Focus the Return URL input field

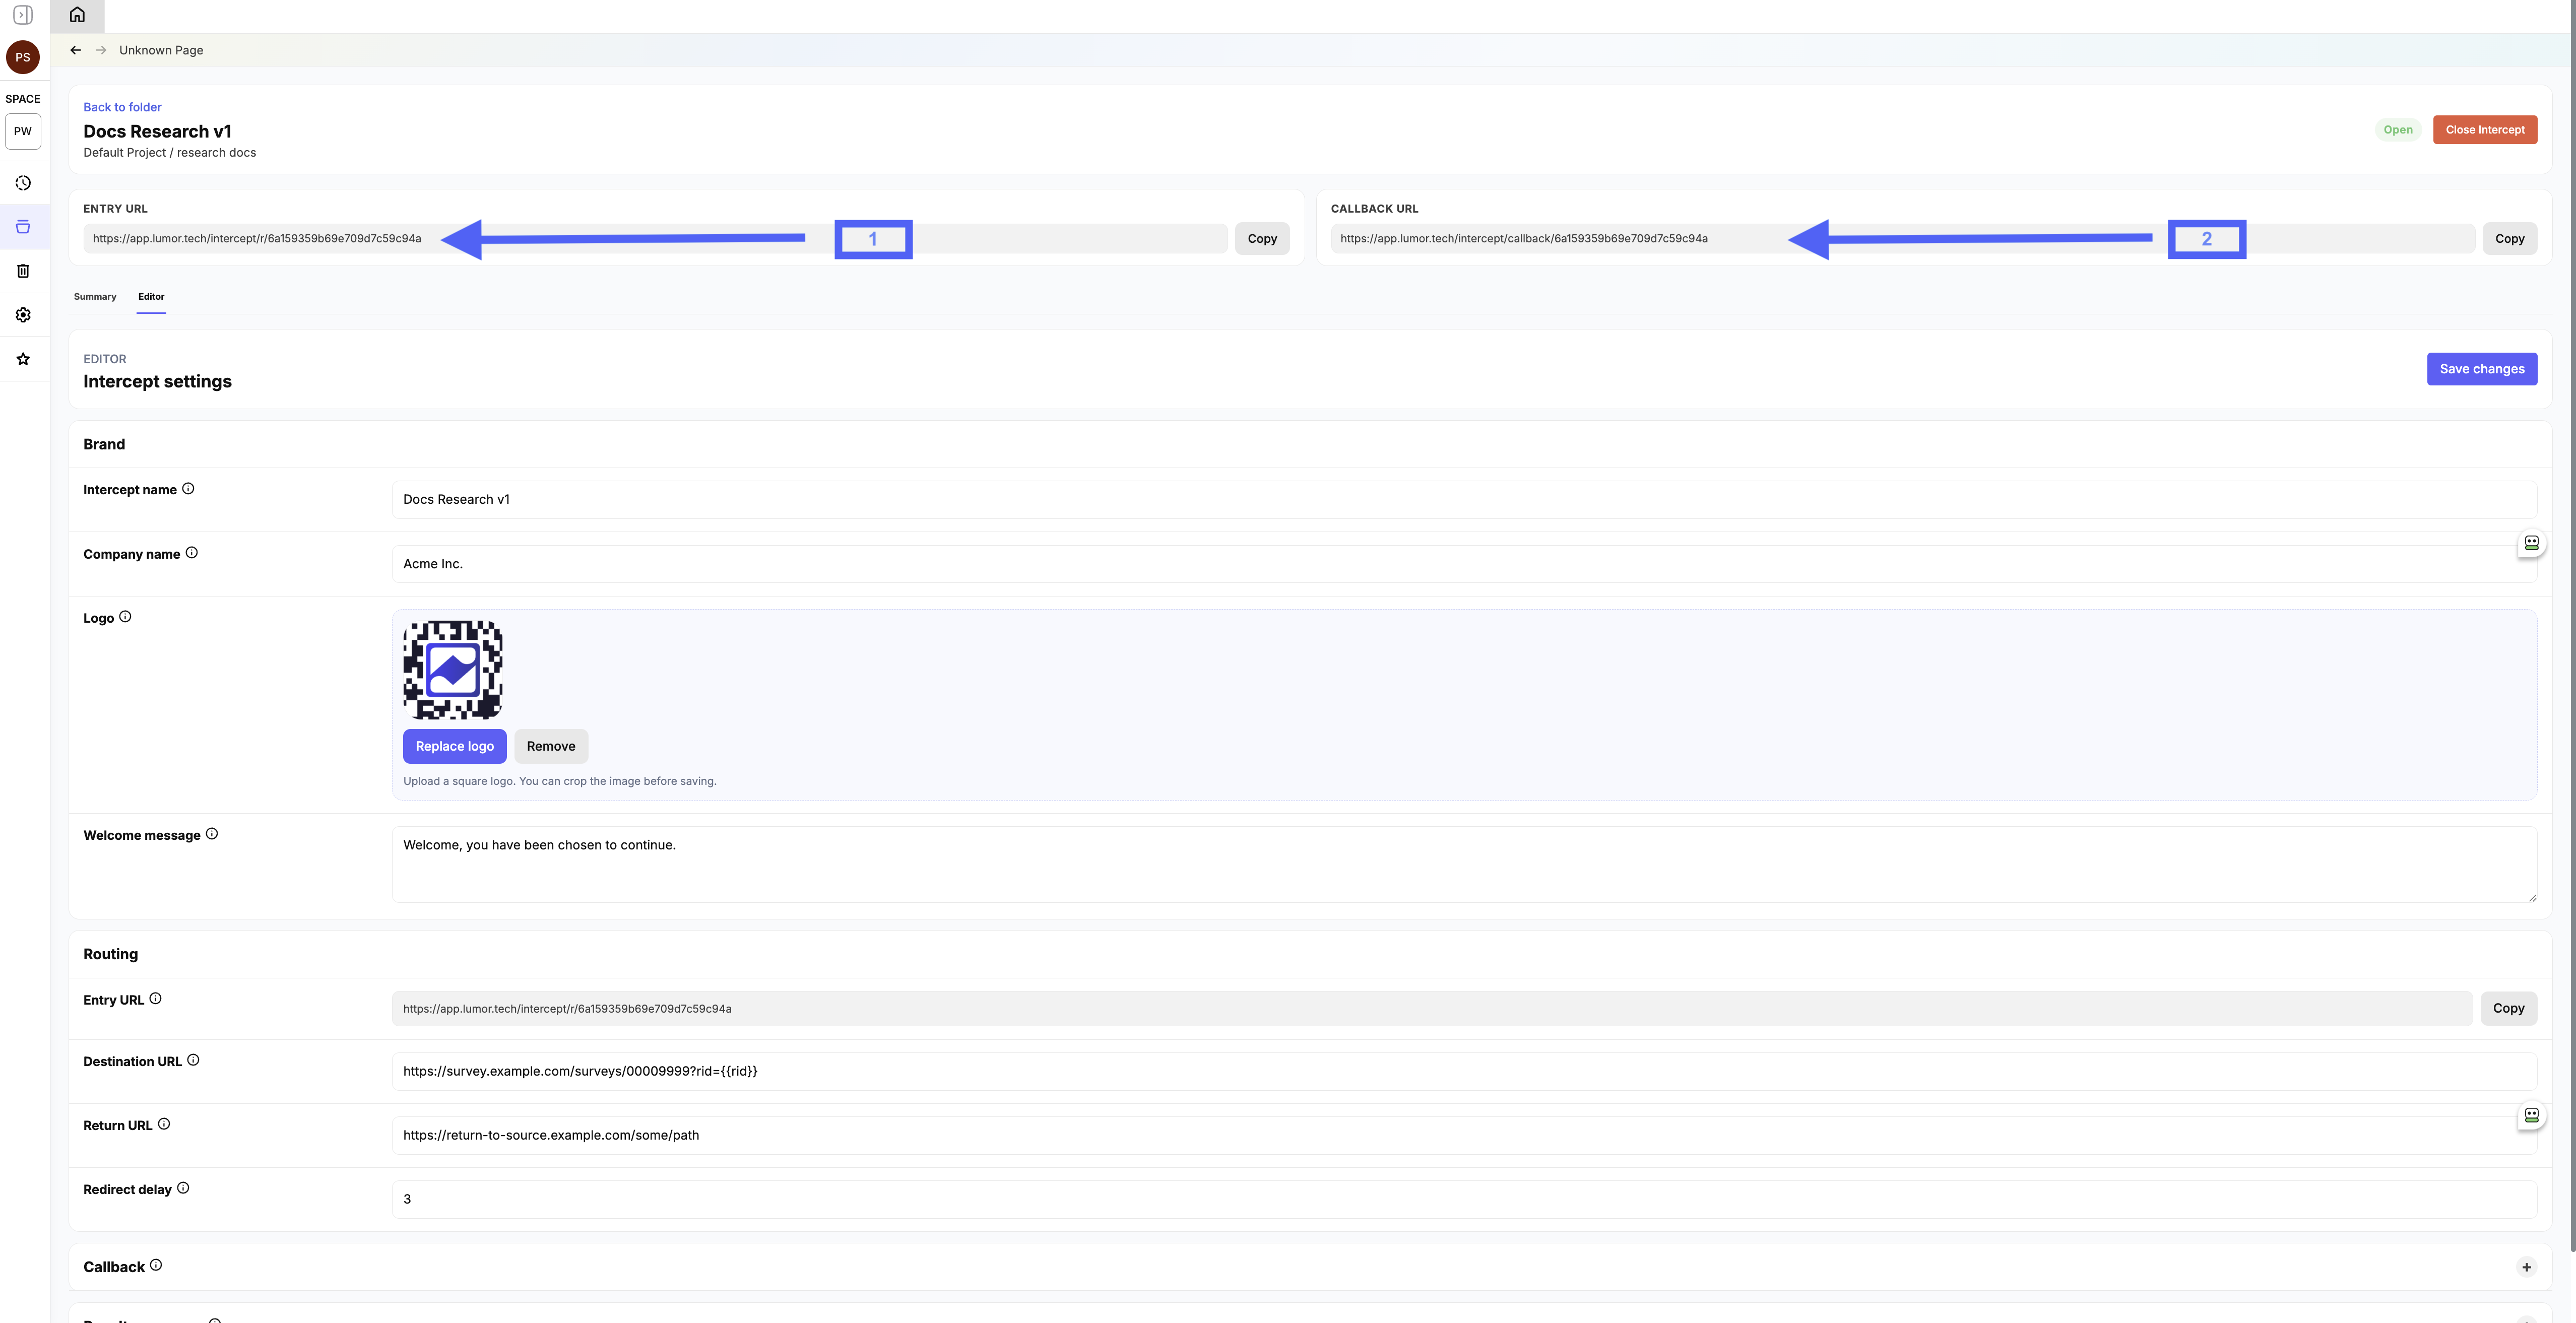coord(1464,1135)
